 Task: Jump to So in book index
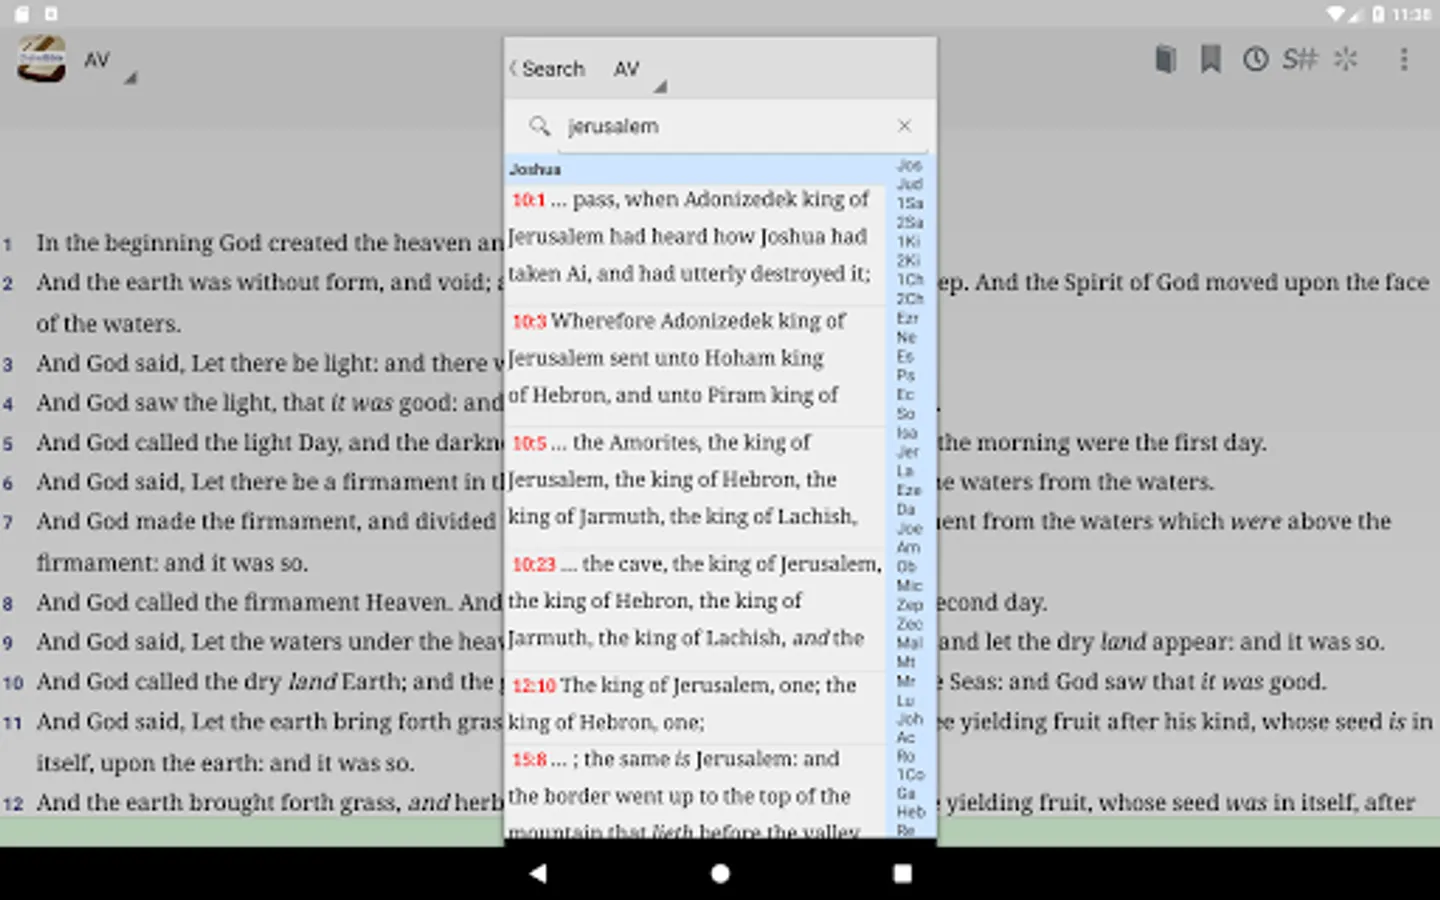[905, 413]
